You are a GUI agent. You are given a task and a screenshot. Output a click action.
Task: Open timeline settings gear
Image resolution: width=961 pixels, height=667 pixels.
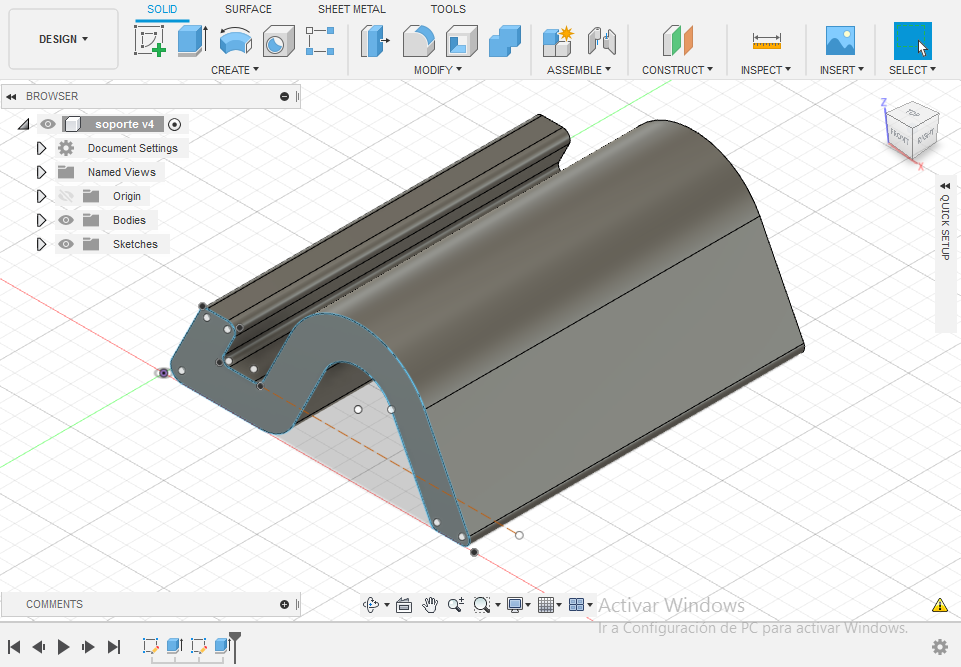(x=940, y=647)
